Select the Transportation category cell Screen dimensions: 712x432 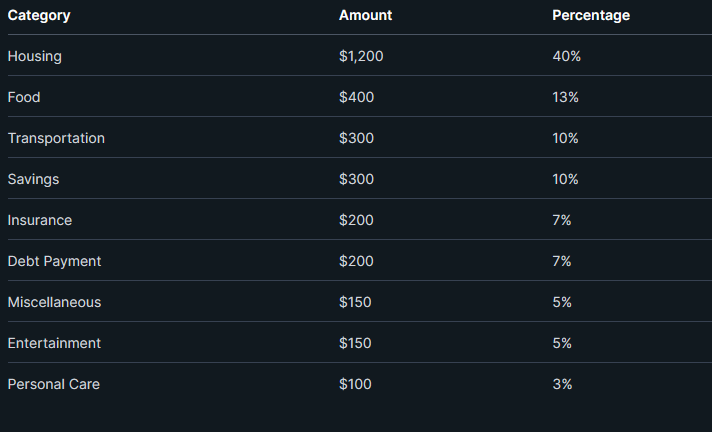tap(56, 138)
